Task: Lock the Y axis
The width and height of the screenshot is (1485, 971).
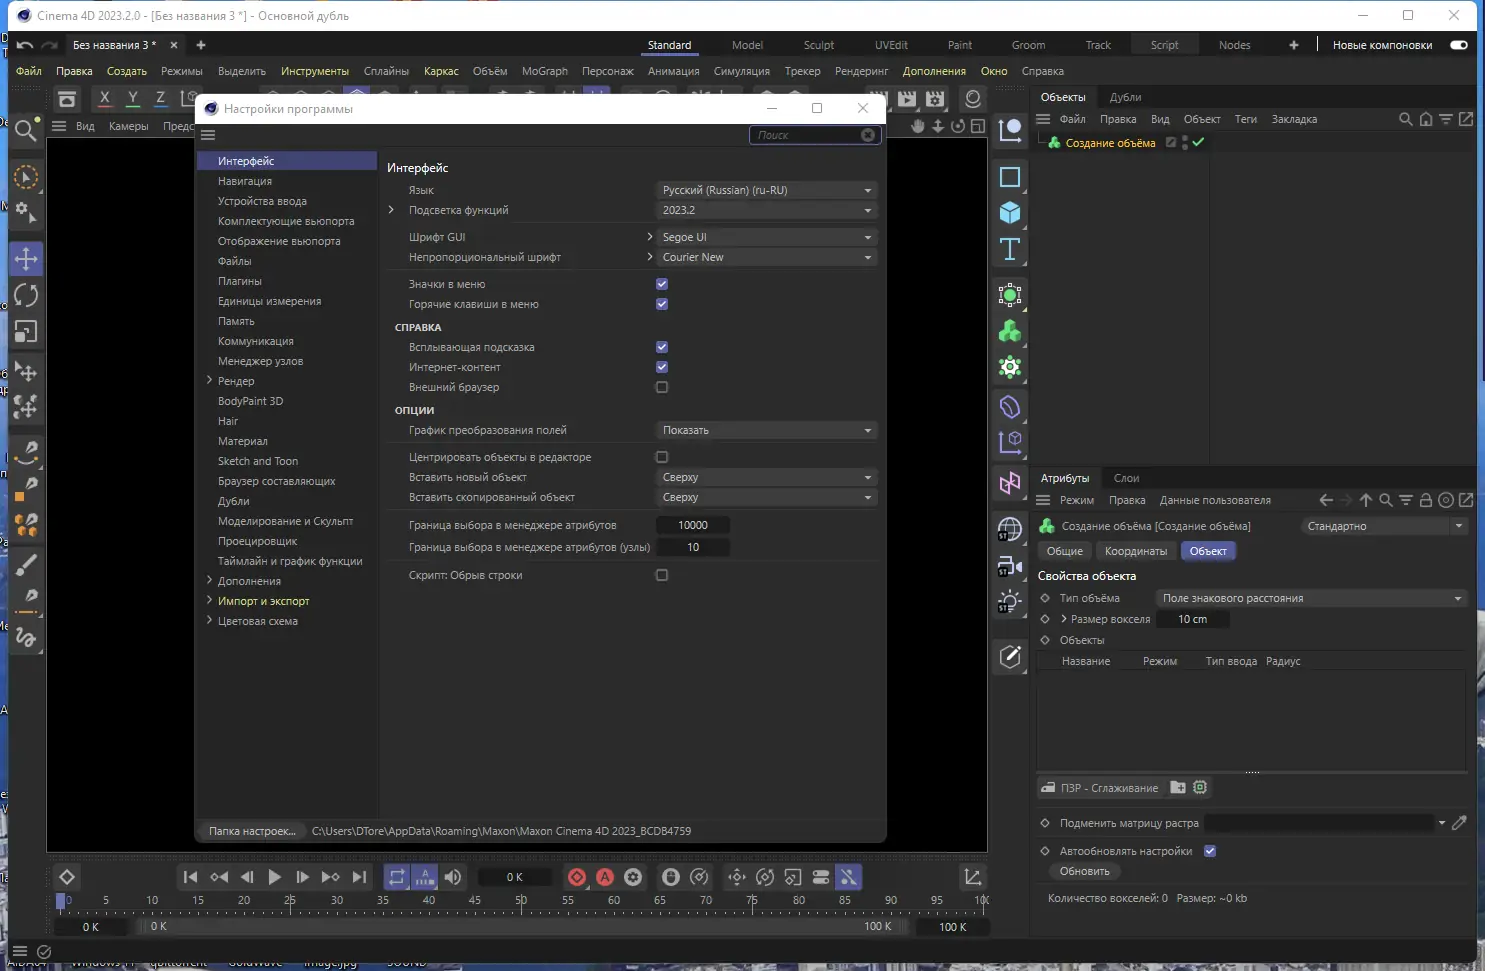Action: [x=133, y=98]
